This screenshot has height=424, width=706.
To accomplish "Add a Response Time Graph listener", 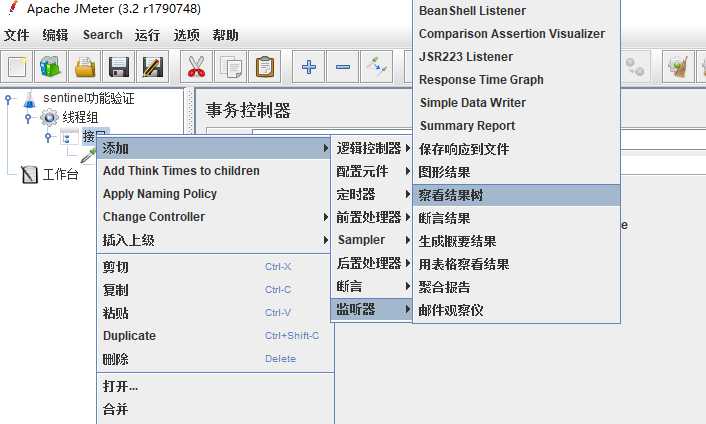I will (516, 80).
